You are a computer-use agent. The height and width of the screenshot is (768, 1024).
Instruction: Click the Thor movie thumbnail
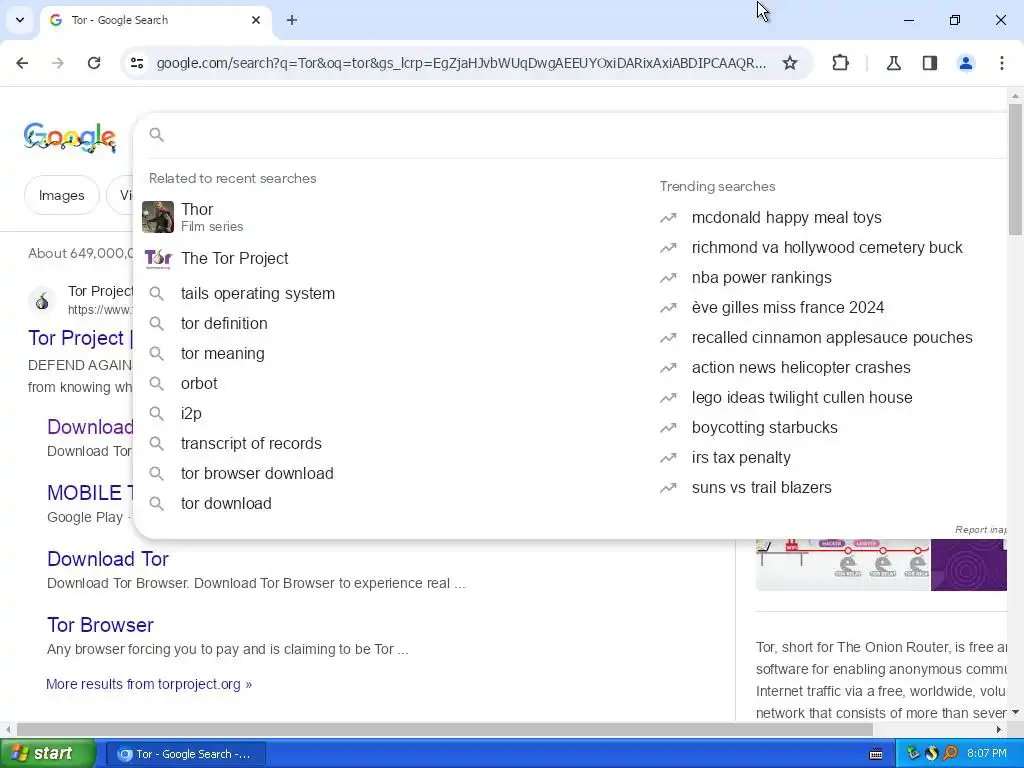point(158,217)
